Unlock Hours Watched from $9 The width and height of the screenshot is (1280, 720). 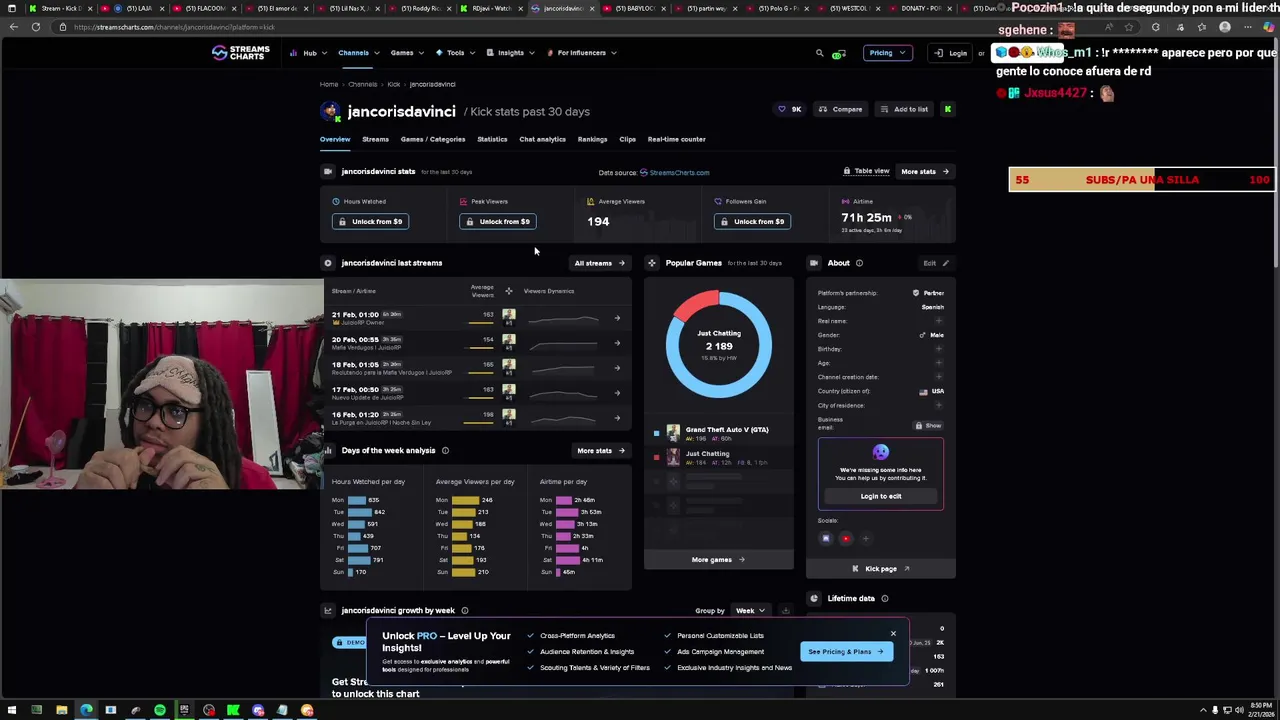[370, 222]
